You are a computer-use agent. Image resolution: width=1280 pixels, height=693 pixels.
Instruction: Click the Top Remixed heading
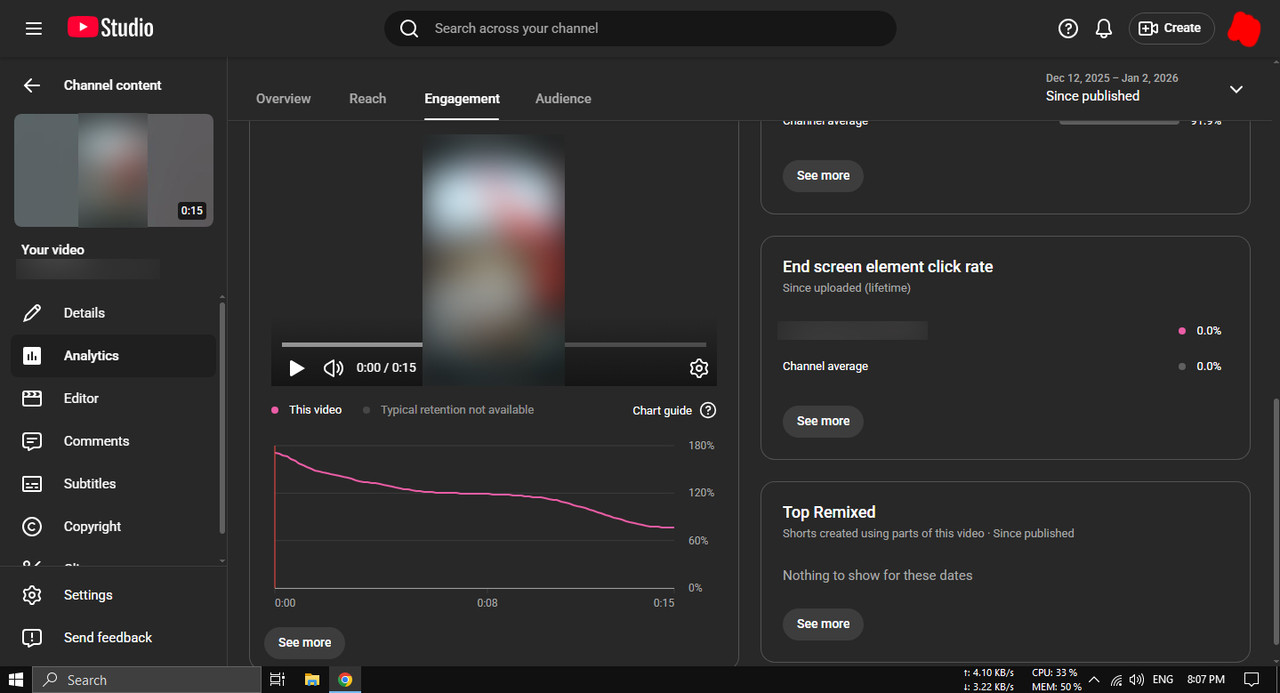click(x=829, y=512)
